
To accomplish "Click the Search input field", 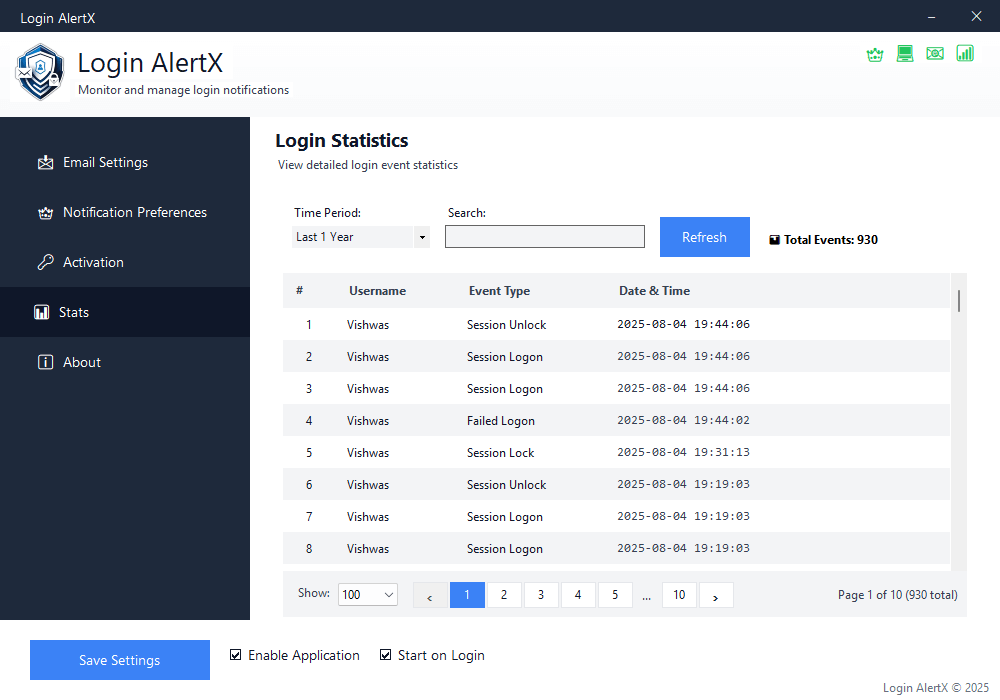I will 545,237.
